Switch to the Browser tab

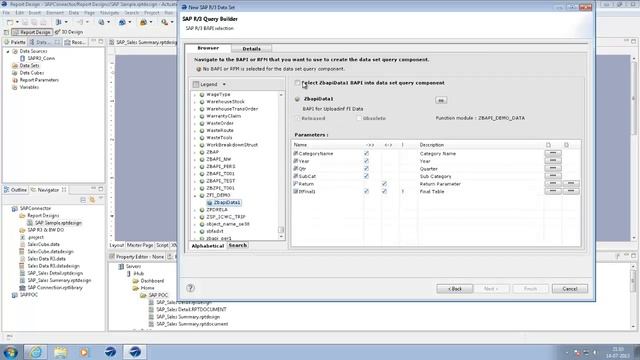pos(208,48)
